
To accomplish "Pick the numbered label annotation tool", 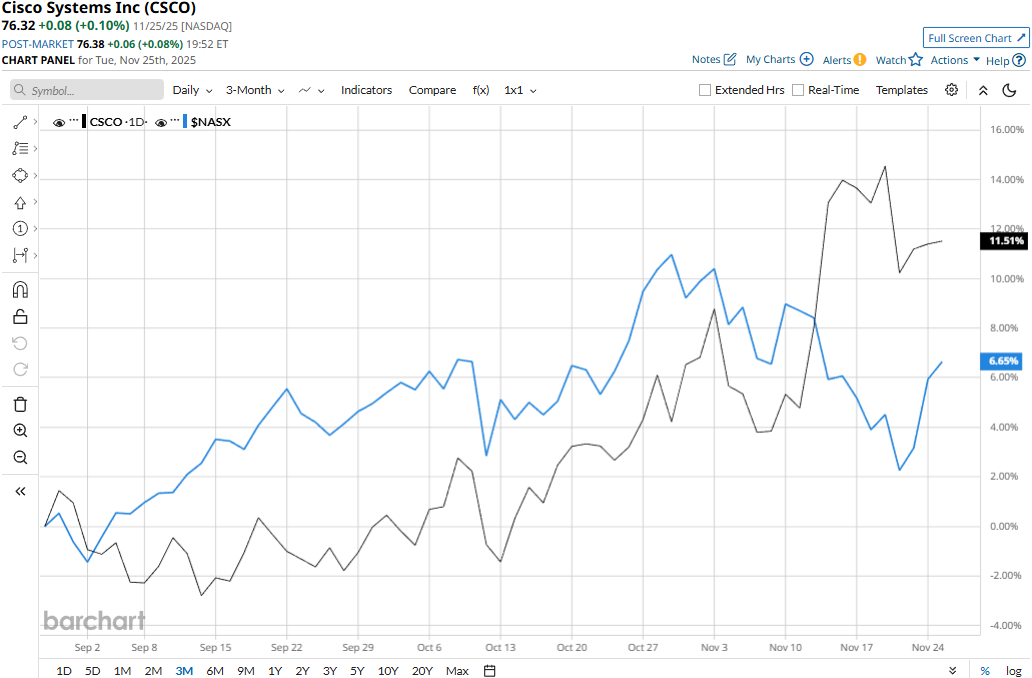I will (x=20, y=228).
